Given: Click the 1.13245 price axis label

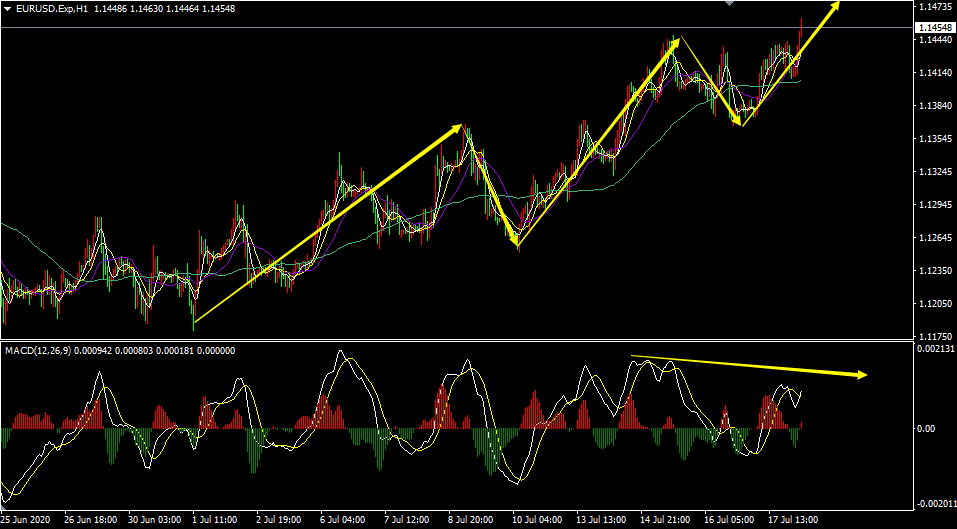Looking at the screenshot, I should 937,171.
